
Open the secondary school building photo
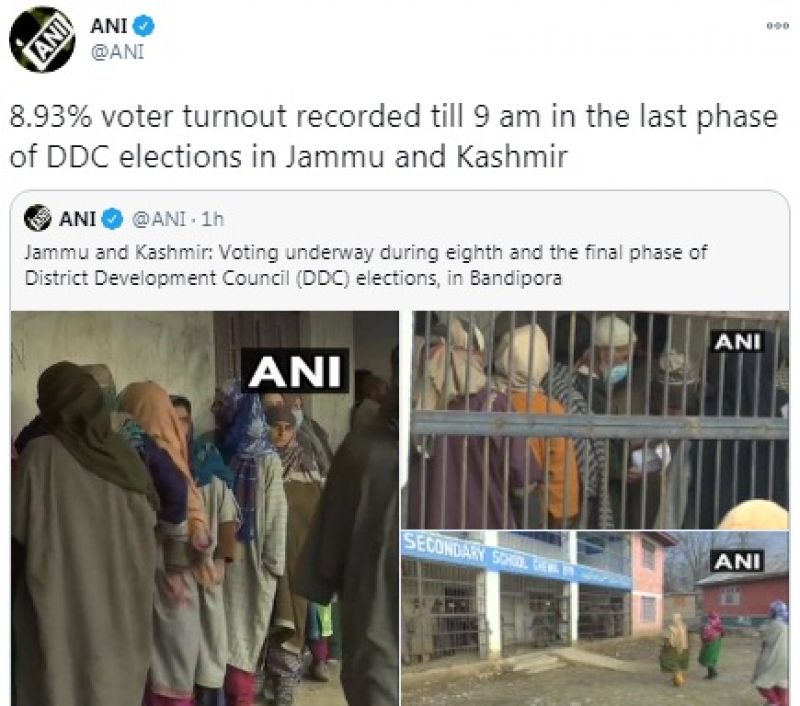coord(595,618)
